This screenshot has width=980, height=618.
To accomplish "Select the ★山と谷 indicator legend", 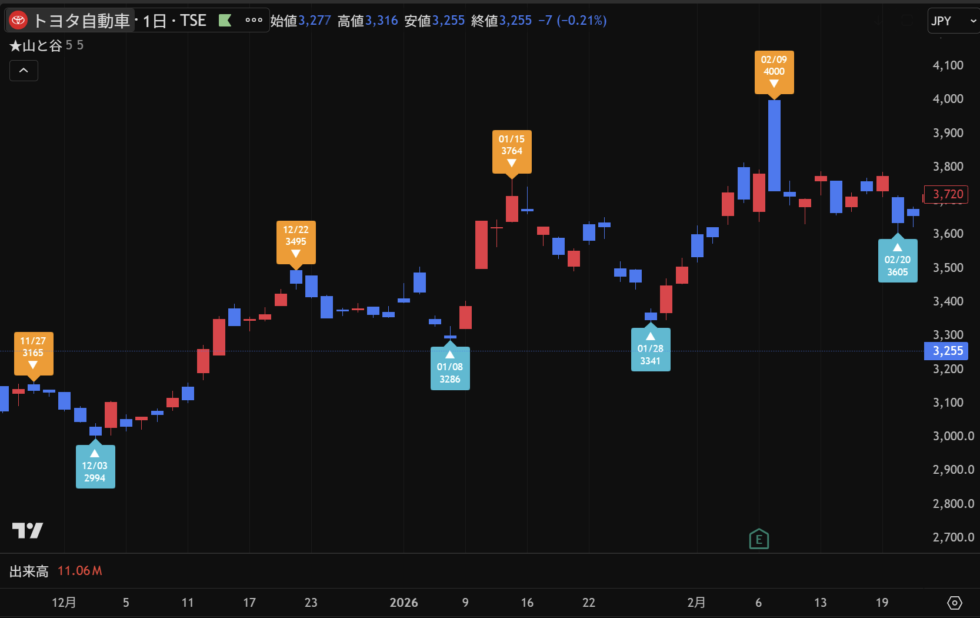I will click(35, 46).
